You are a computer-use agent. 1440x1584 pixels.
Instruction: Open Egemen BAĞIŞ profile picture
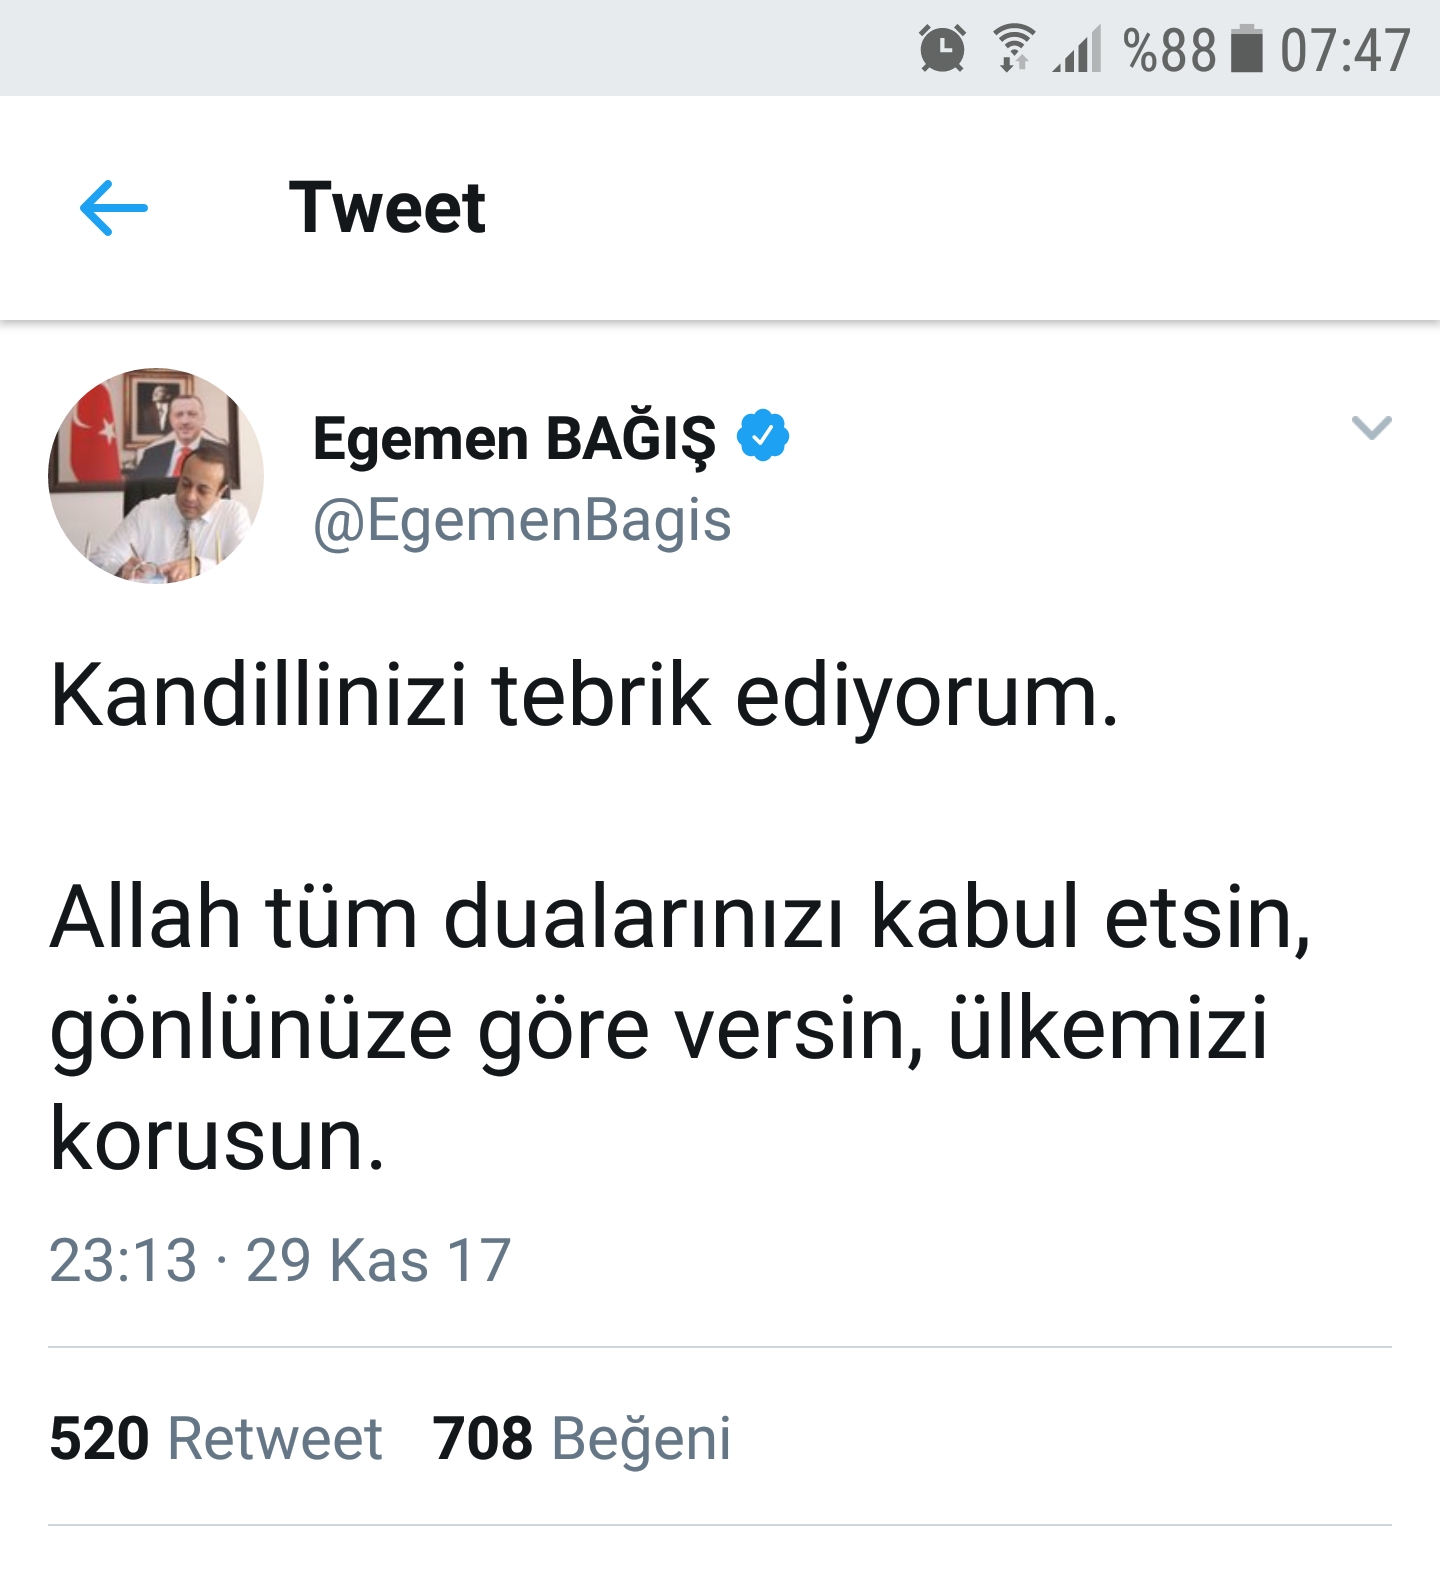[x=156, y=476]
